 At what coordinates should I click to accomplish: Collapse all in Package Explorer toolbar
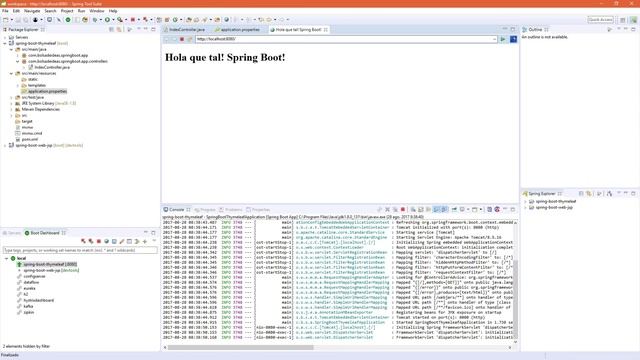coord(111,29)
